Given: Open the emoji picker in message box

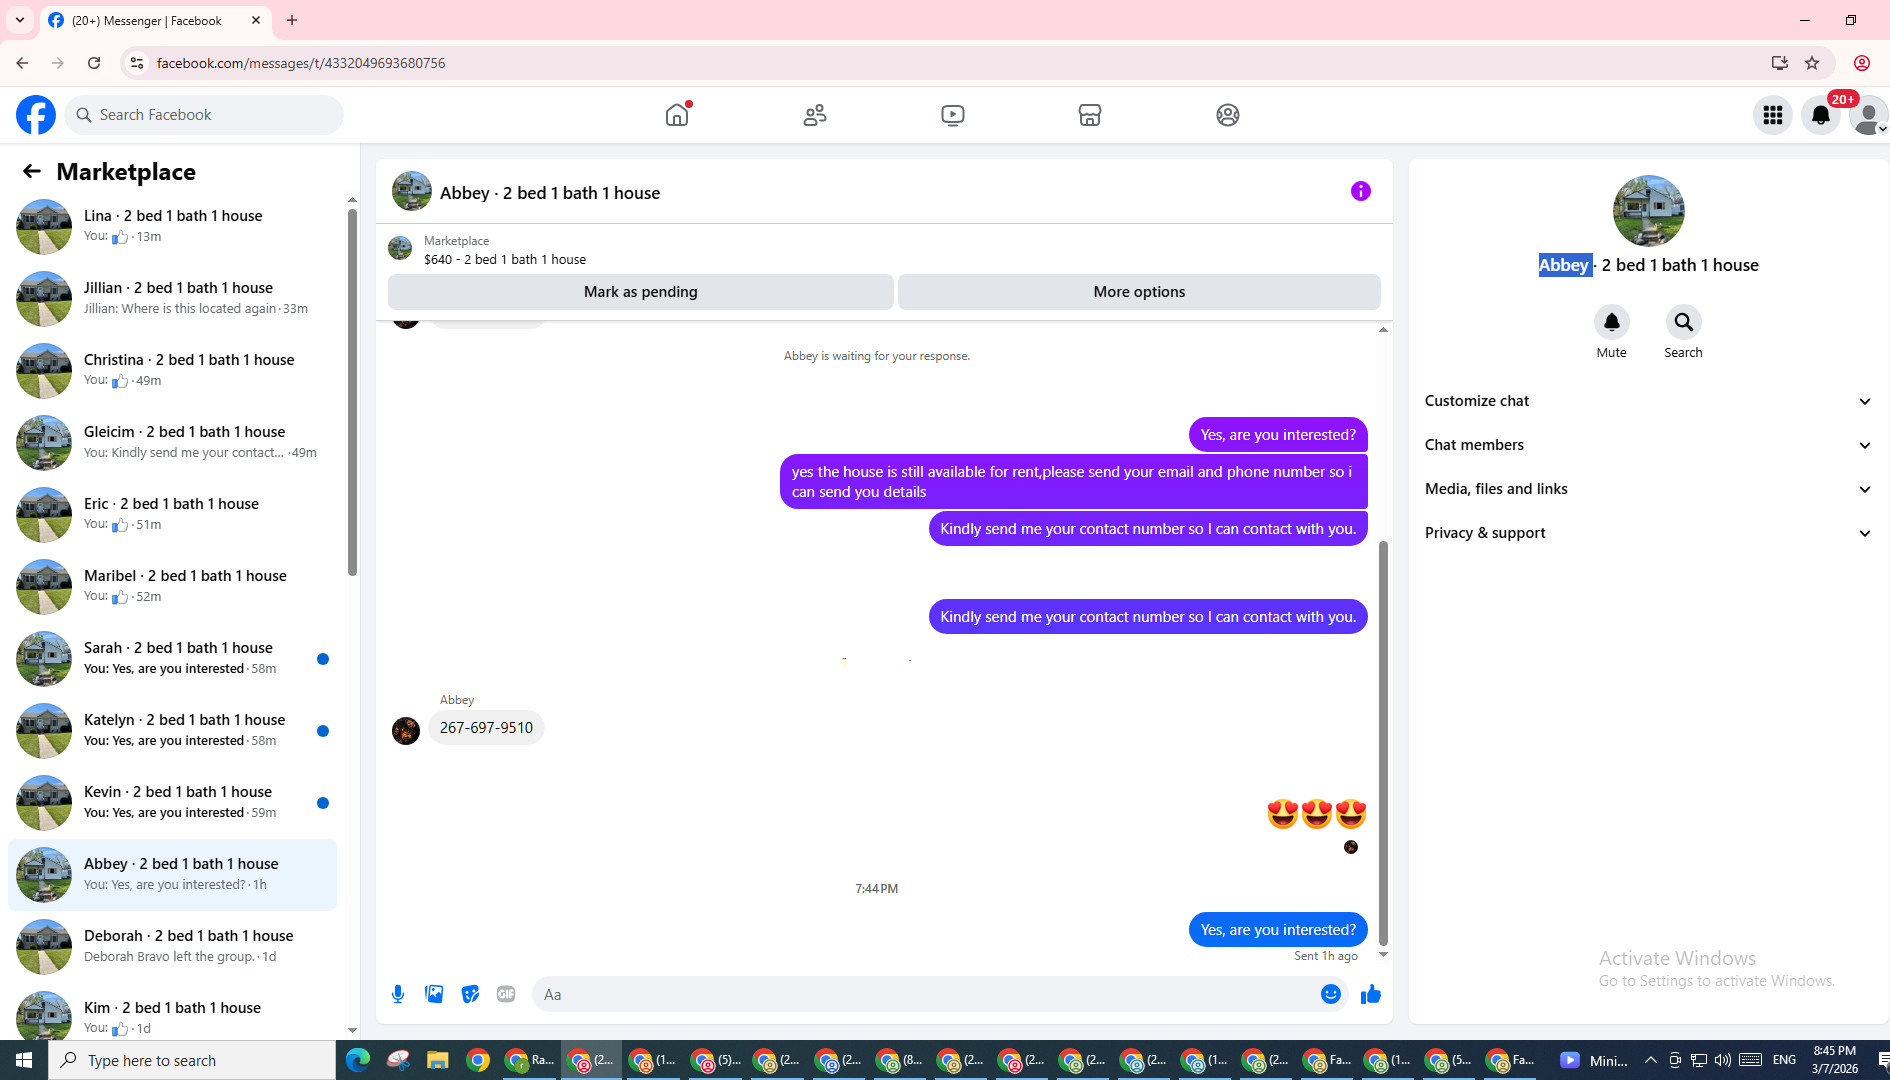Looking at the screenshot, I should tap(1330, 994).
